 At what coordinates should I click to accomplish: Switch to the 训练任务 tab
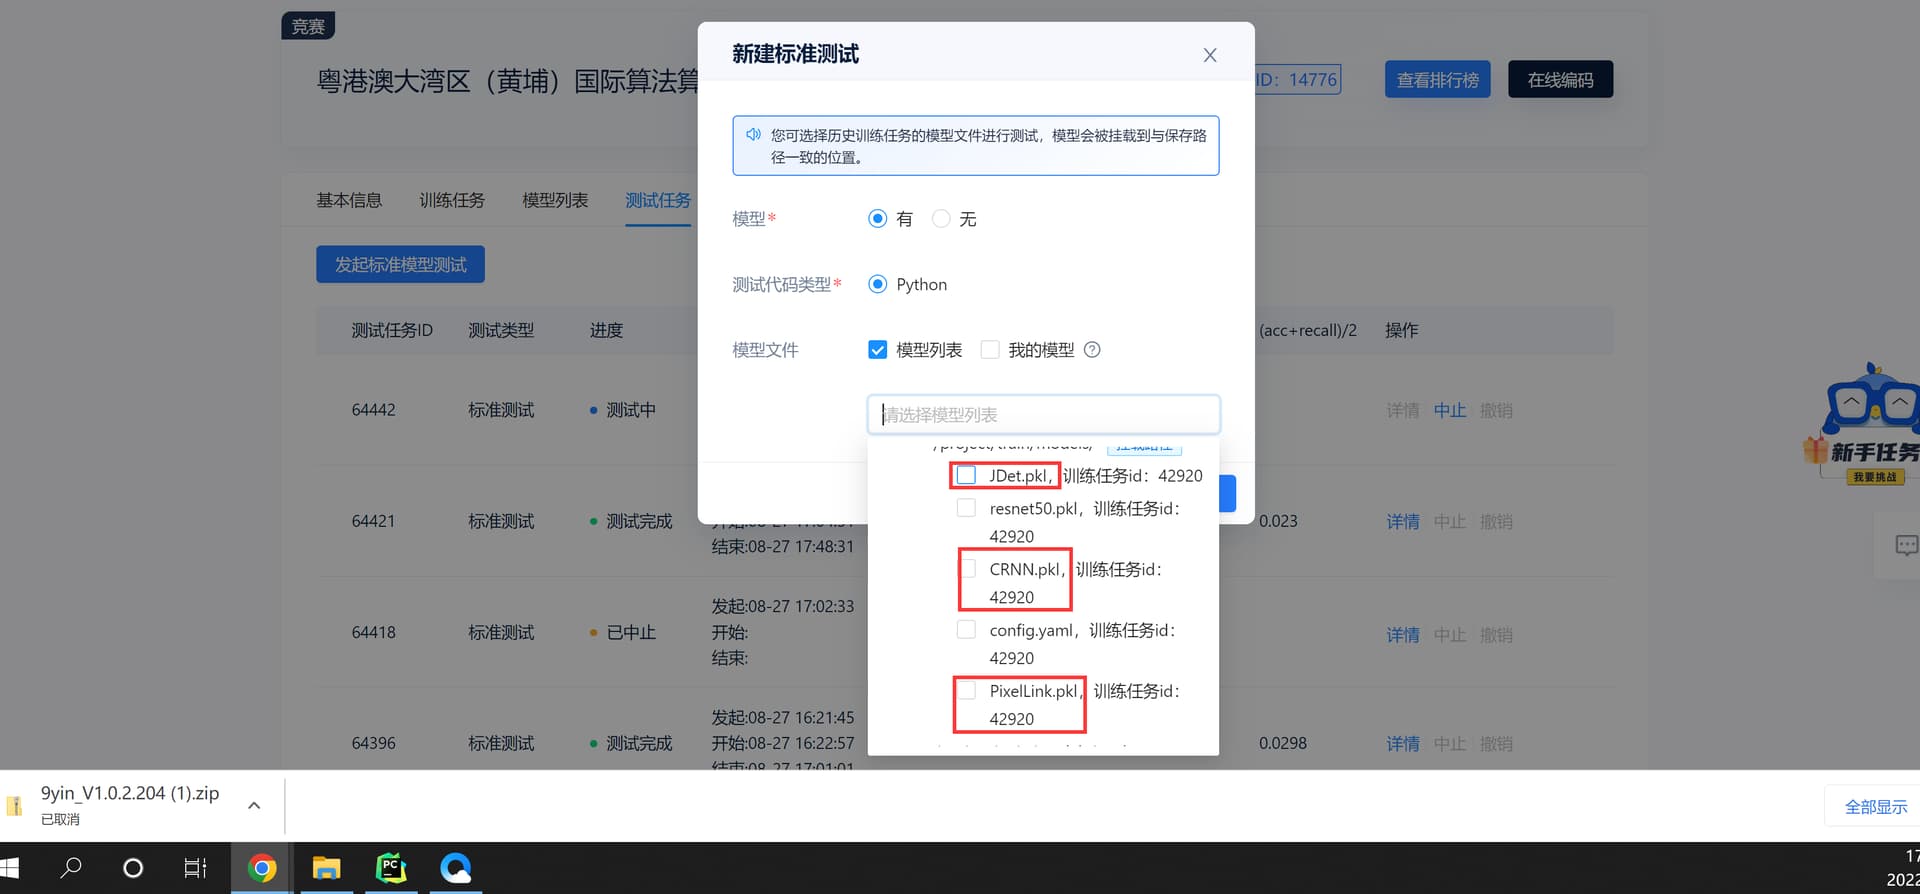click(x=452, y=201)
